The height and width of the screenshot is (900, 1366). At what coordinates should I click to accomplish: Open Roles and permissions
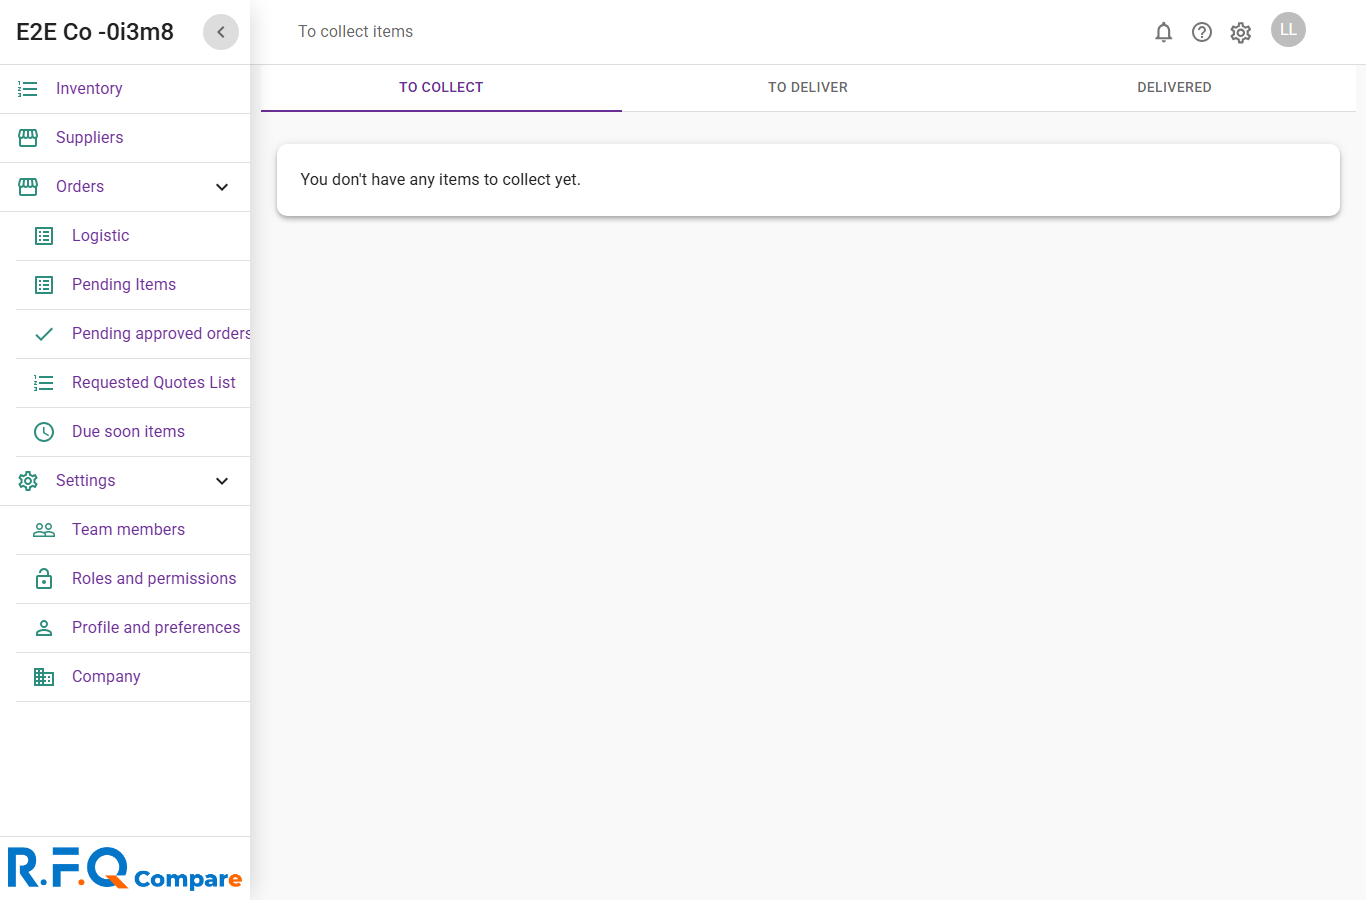tap(154, 579)
